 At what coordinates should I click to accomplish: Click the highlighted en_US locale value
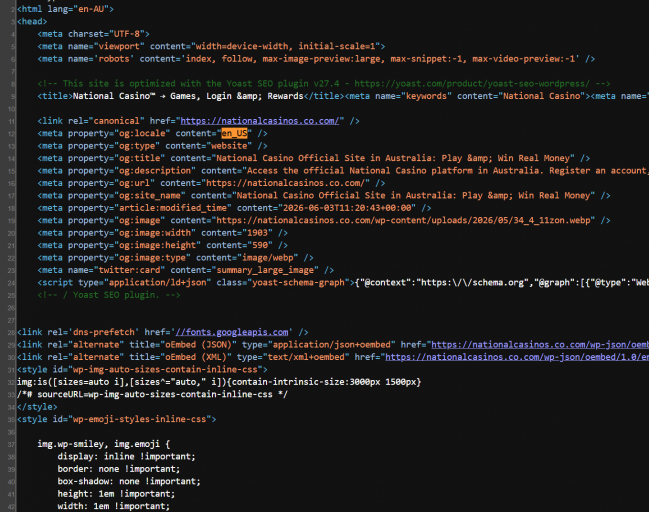pos(234,133)
